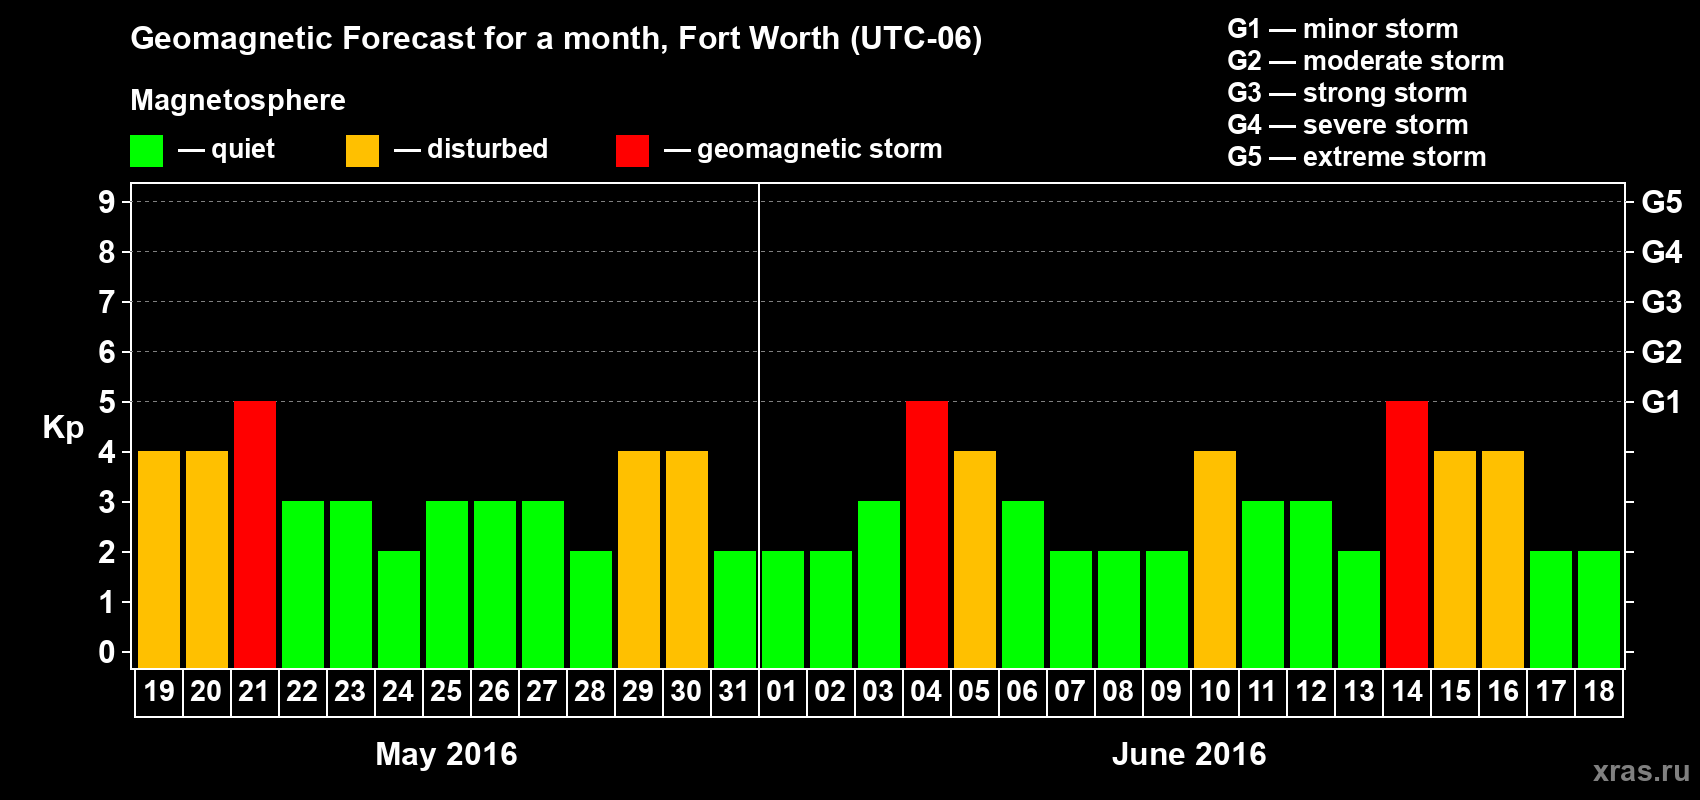Click the green bar for June 13
Image resolution: width=1700 pixels, height=800 pixels.
point(1359,610)
